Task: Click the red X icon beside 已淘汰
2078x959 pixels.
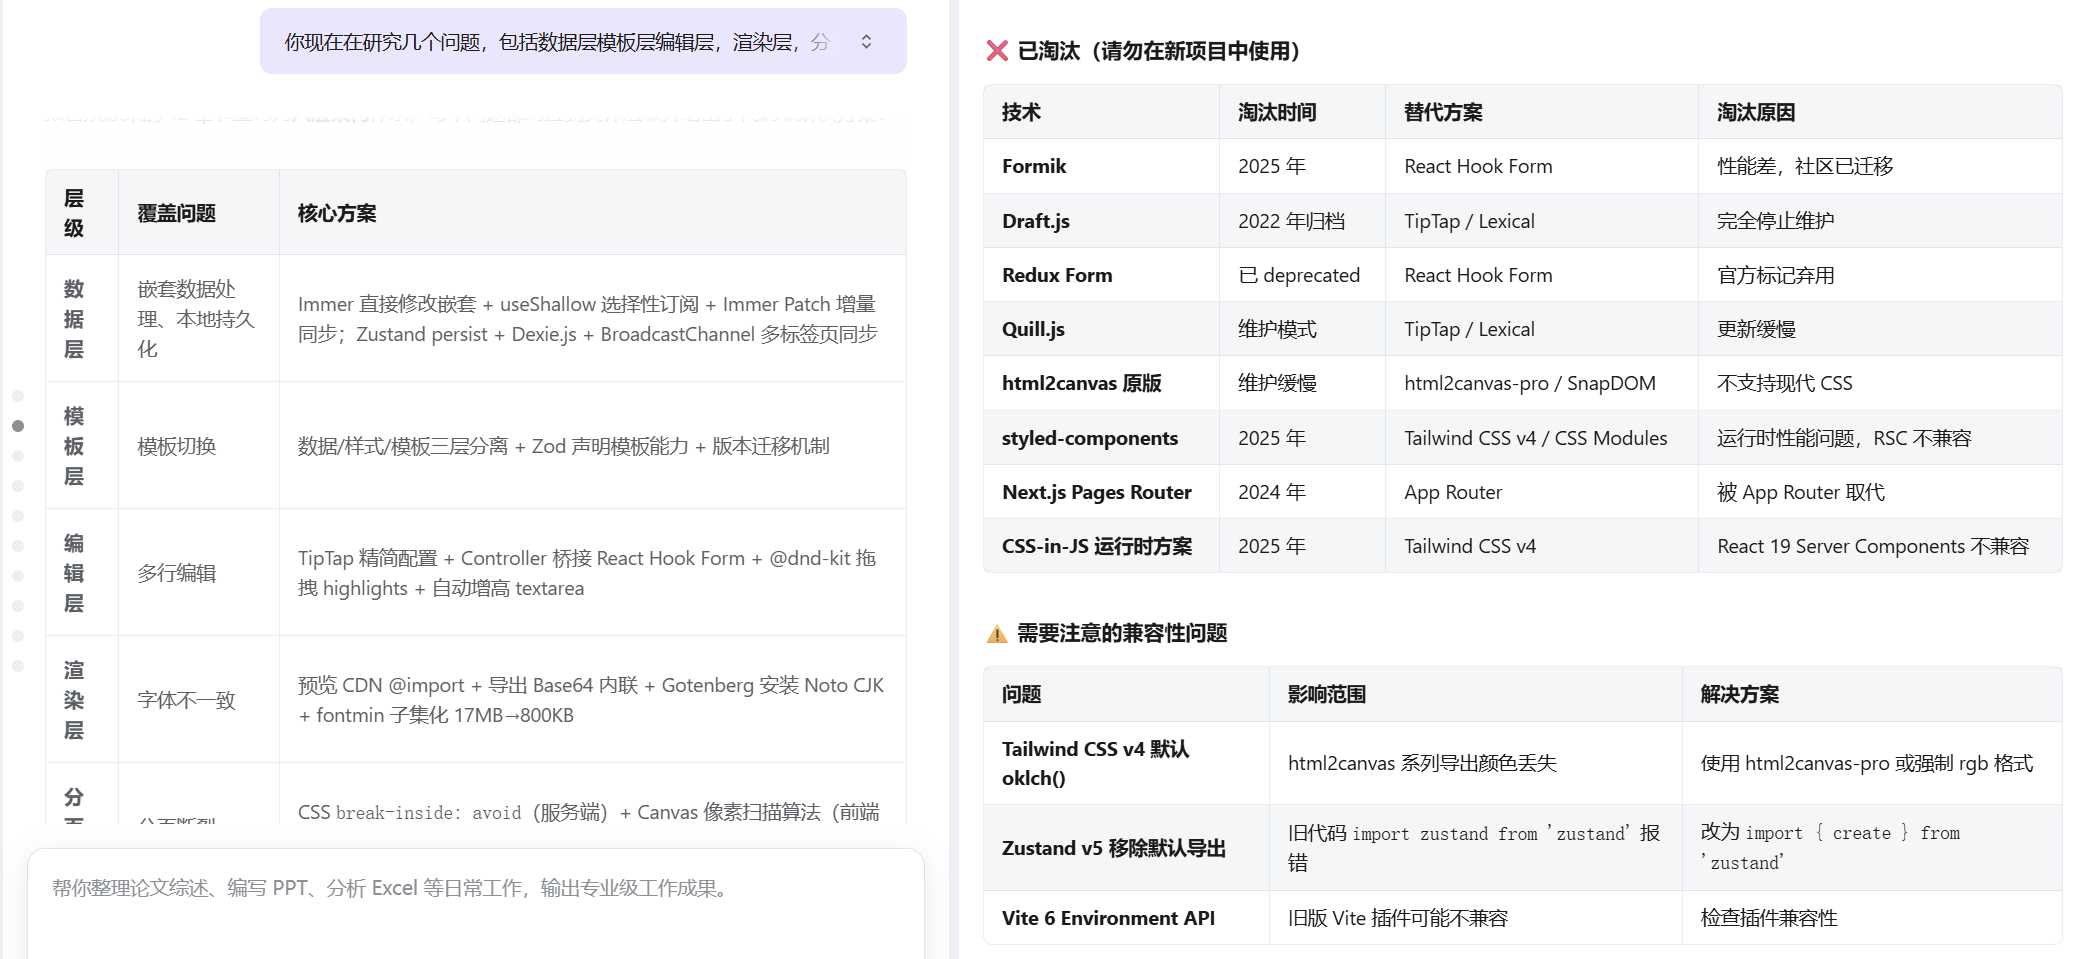Action: [997, 51]
